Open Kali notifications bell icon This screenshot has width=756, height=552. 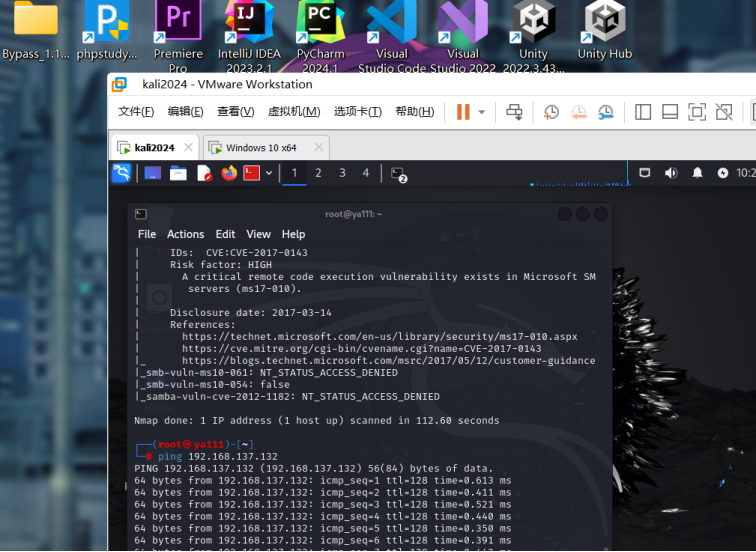pos(697,173)
